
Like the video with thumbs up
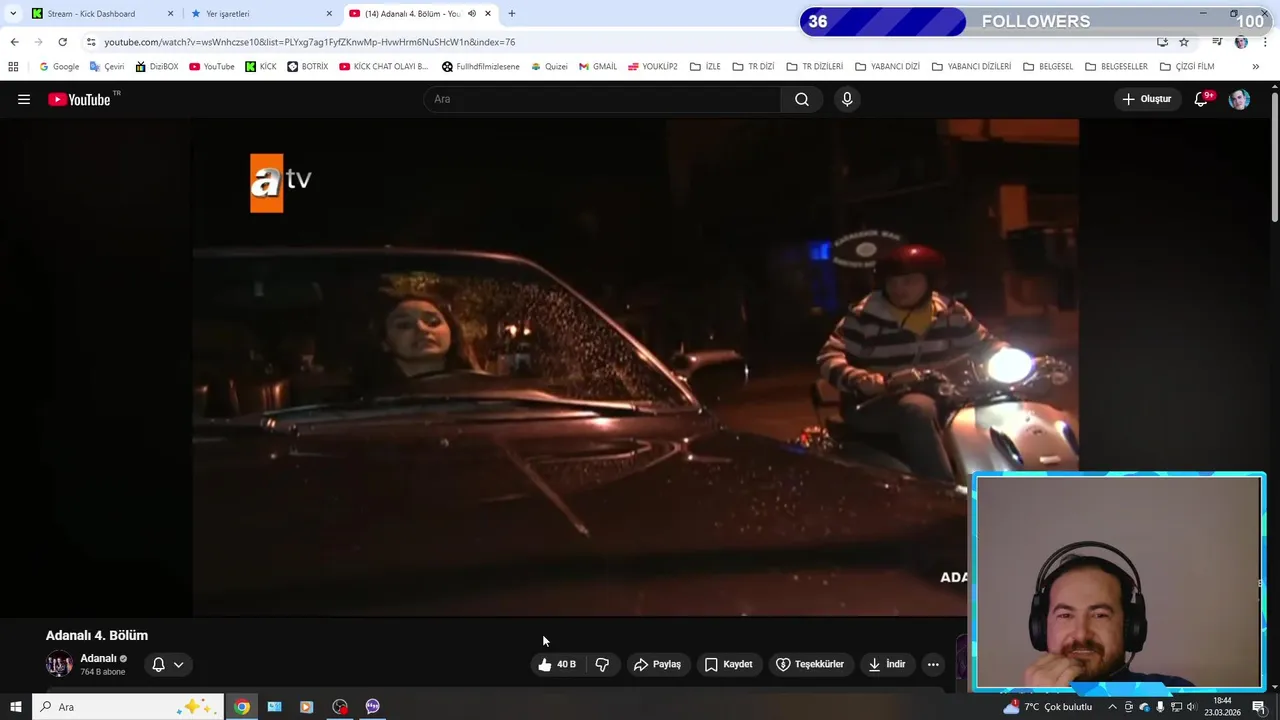[x=557, y=664]
